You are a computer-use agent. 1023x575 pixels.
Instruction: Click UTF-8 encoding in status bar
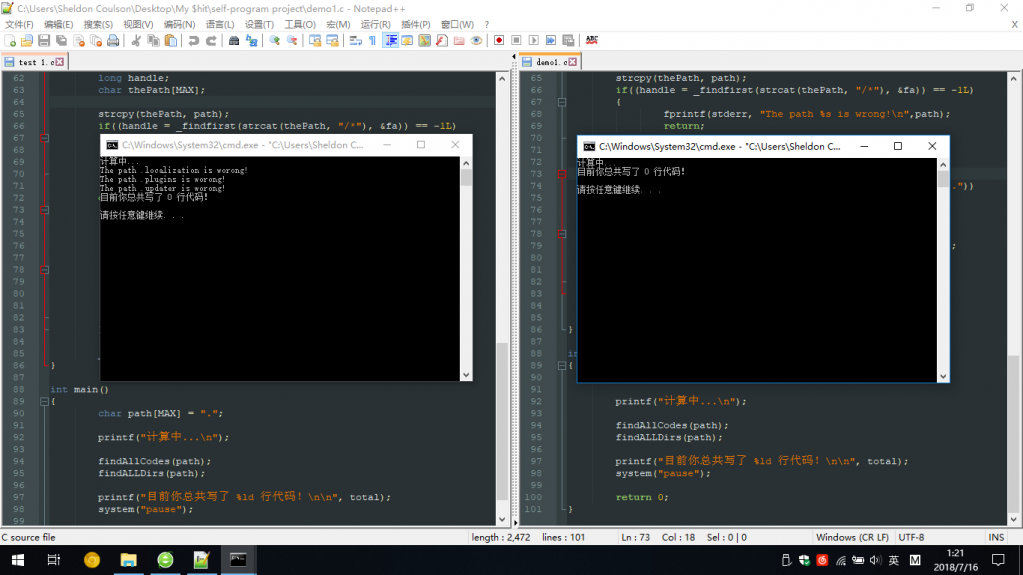911,537
